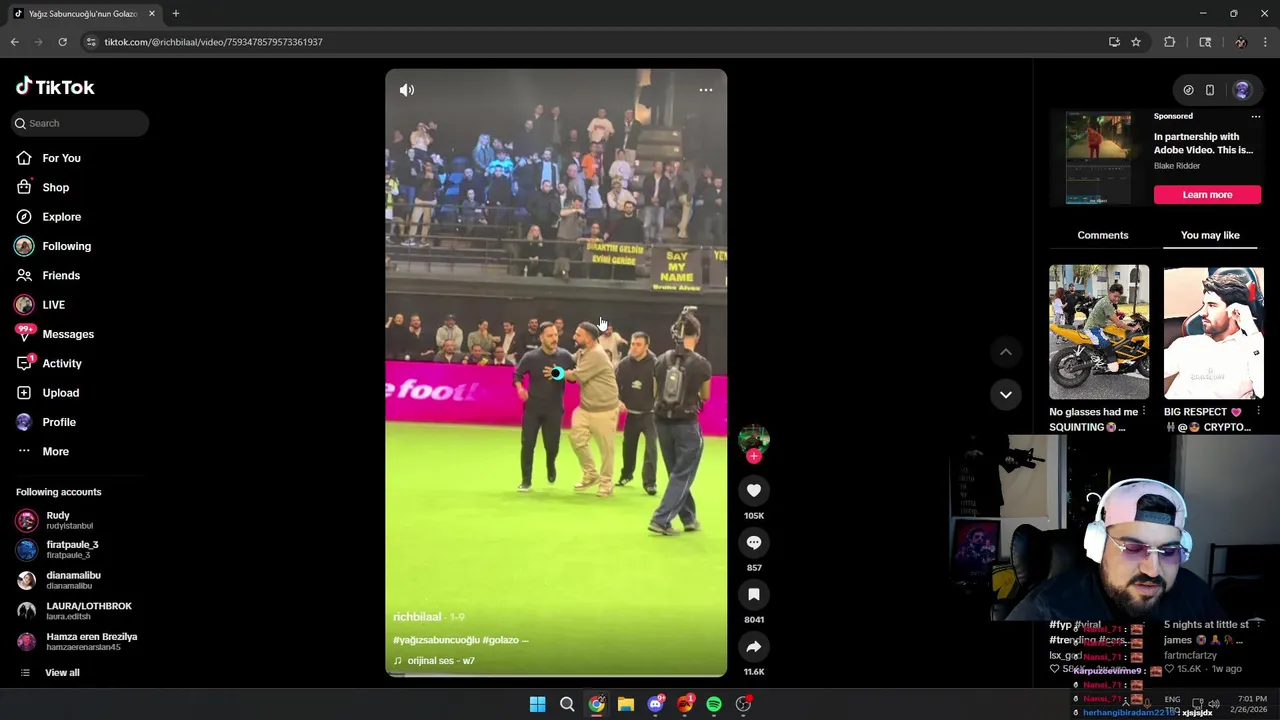The width and height of the screenshot is (1280, 720).
Task: Close the Yağız Sabuncuoğlu tab
Action: point(152,14)
